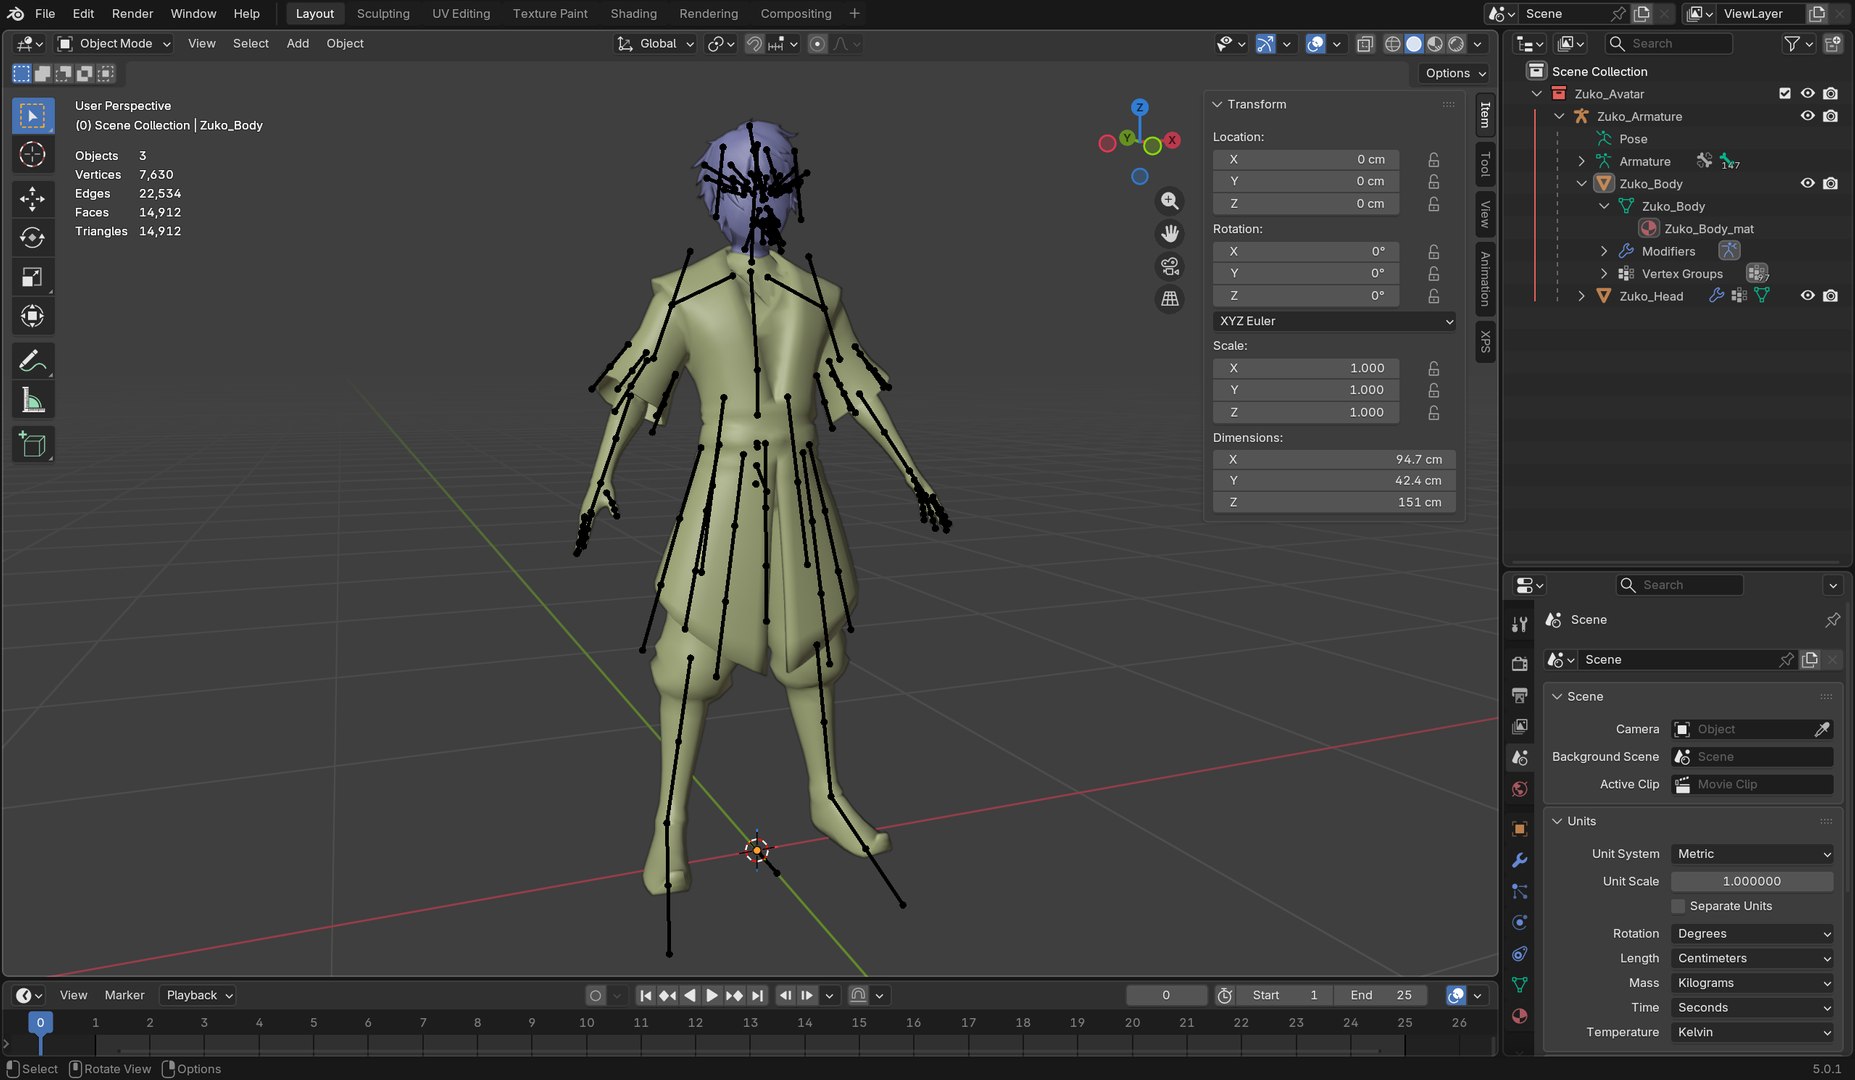
Task: Activate the Select Box tool
Action: tap(32, 116)
